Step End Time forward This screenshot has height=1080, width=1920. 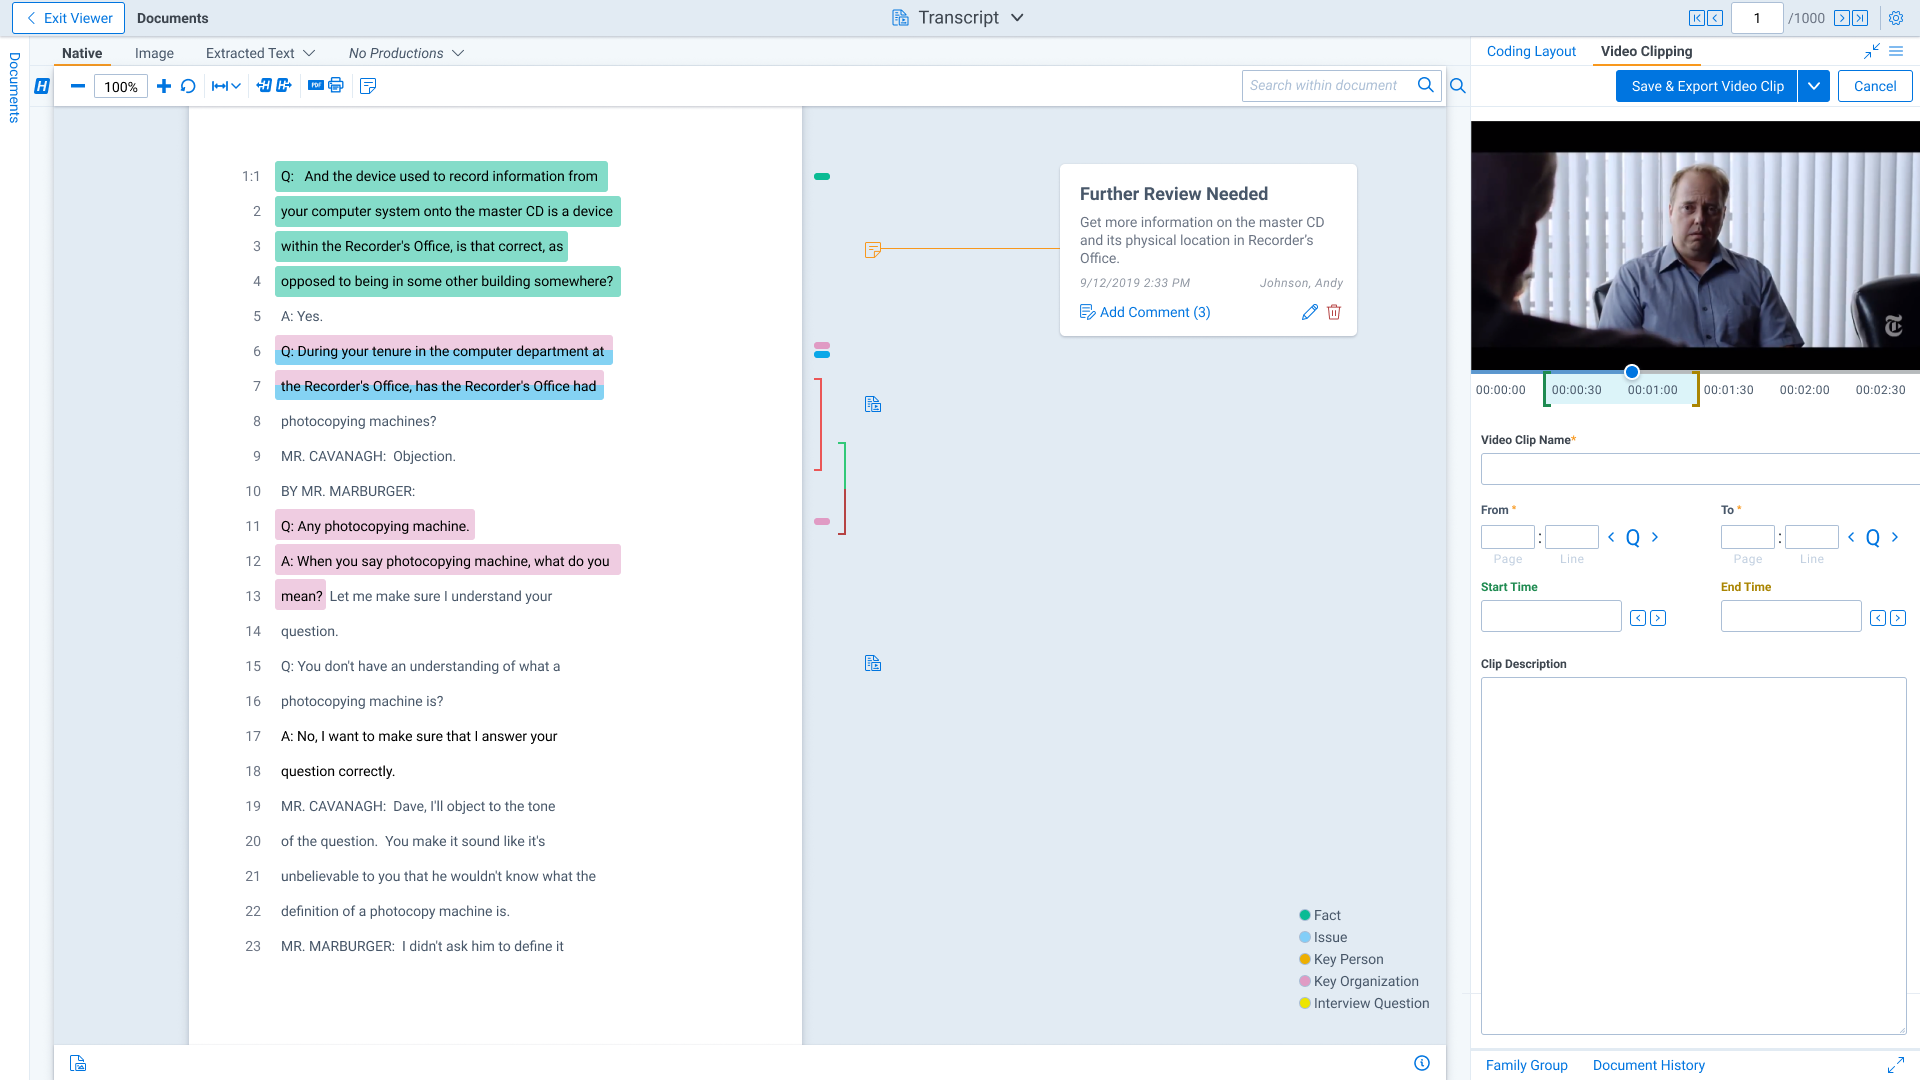pos(1898,618)
